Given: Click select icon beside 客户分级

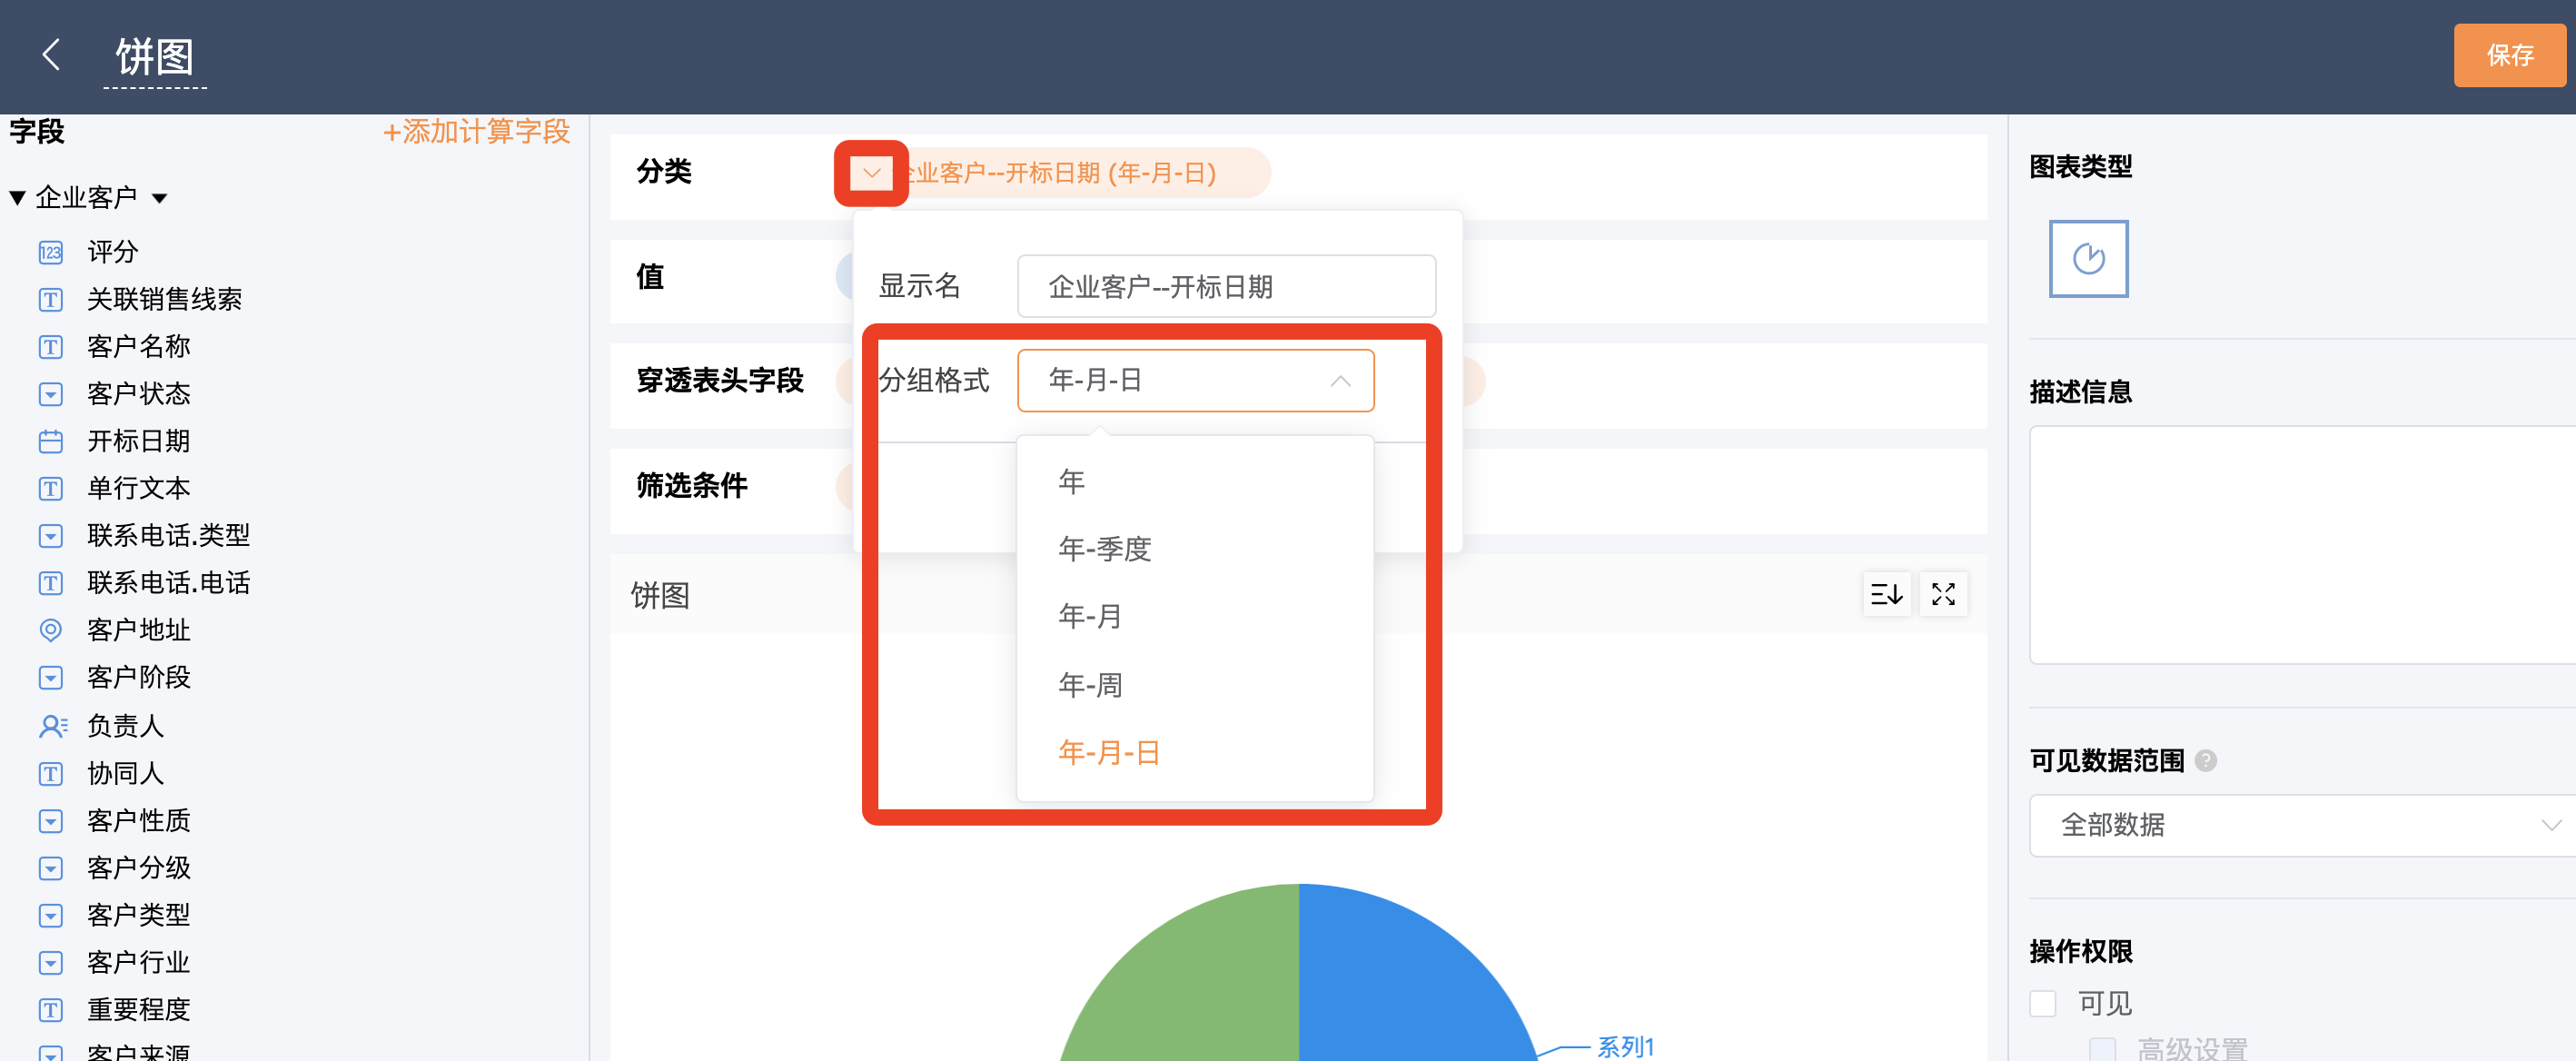Looking at the screenshot, I should click(x=50, y=868).
